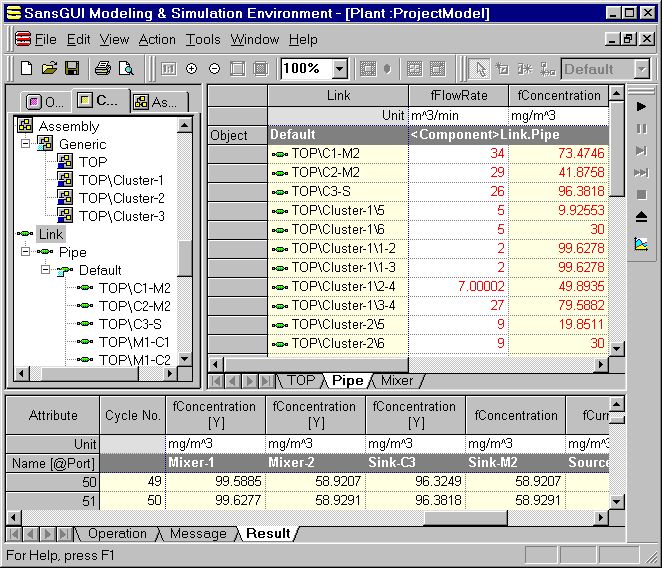Viewport: 662px width, 568px height.
Task: Click the Print icon in toolbar
Action: click(x=102, y=69)
